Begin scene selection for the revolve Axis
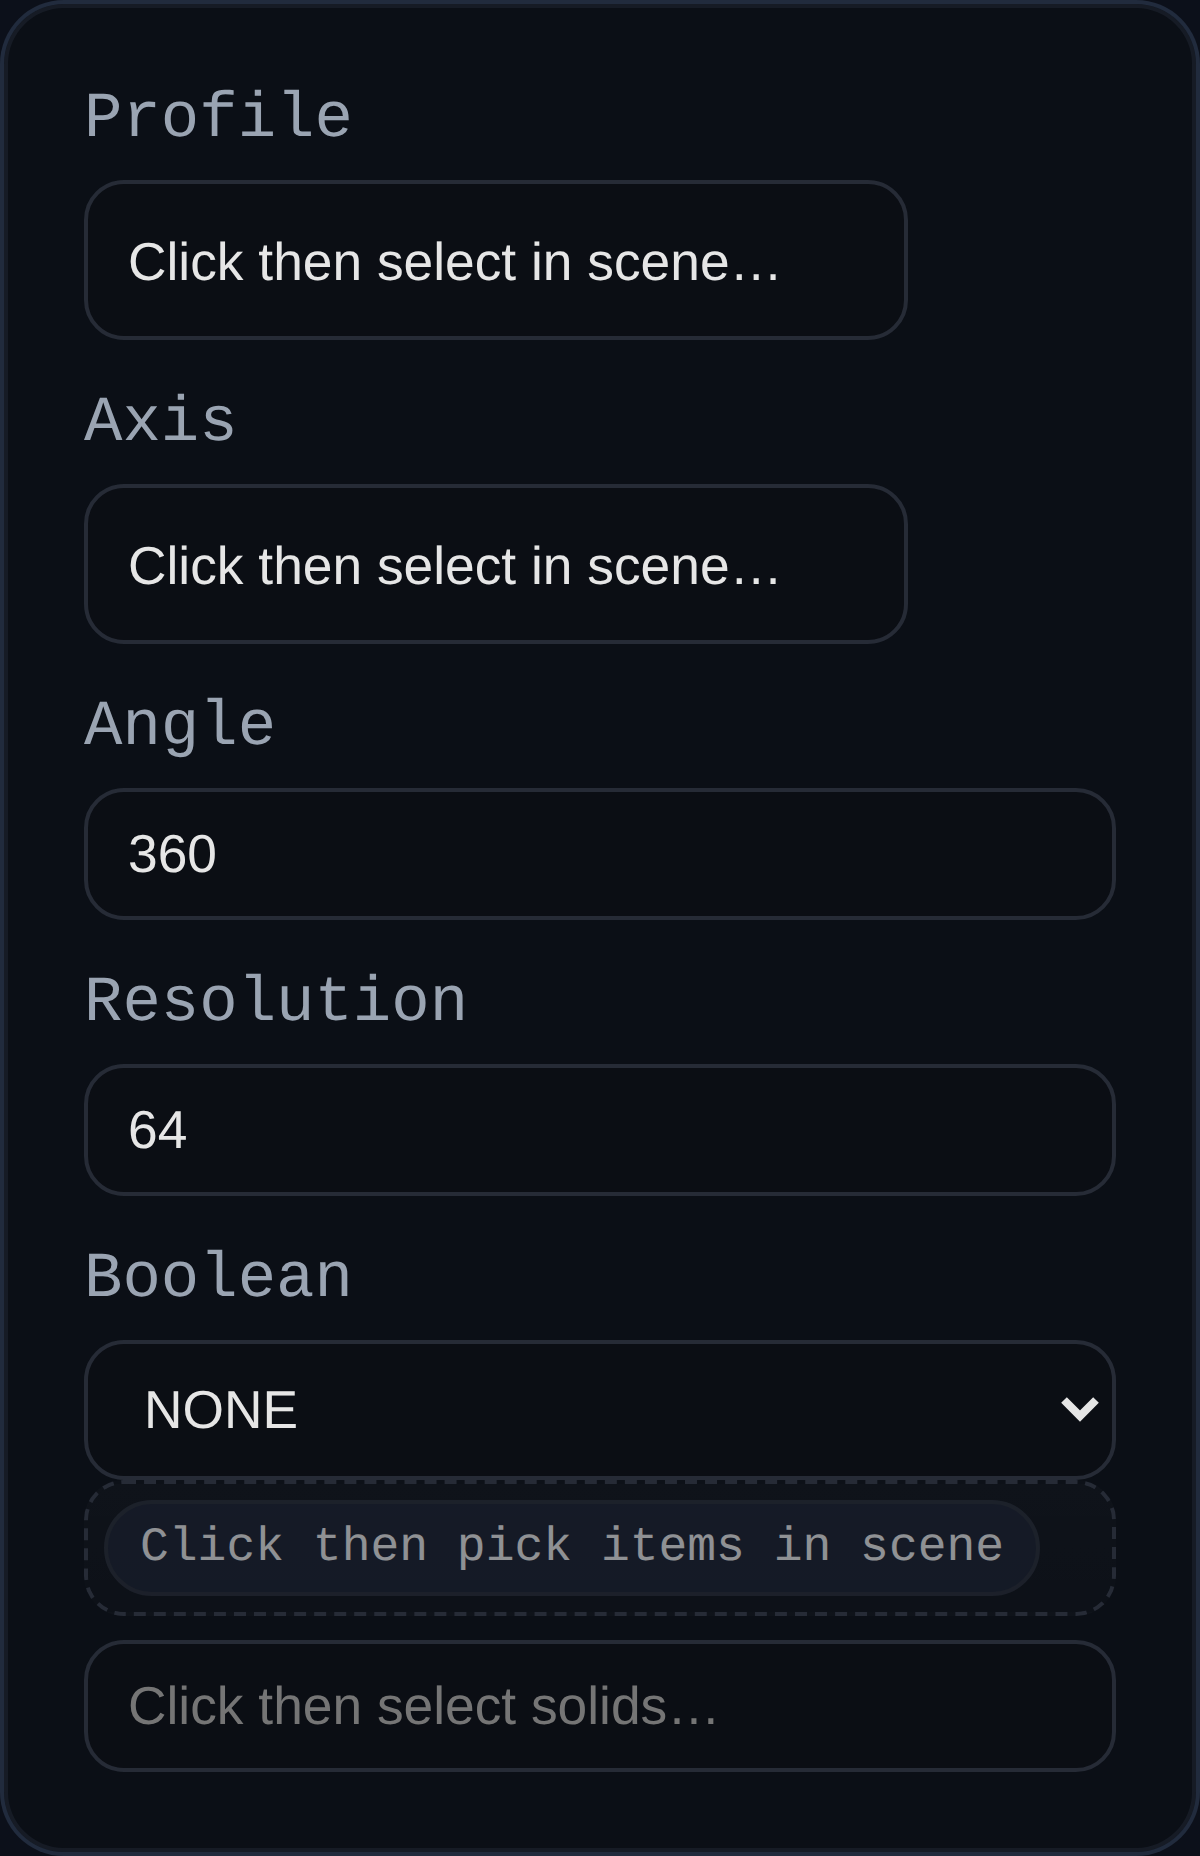Viewport: 1200px width, 1856px height. pos(497,563)
